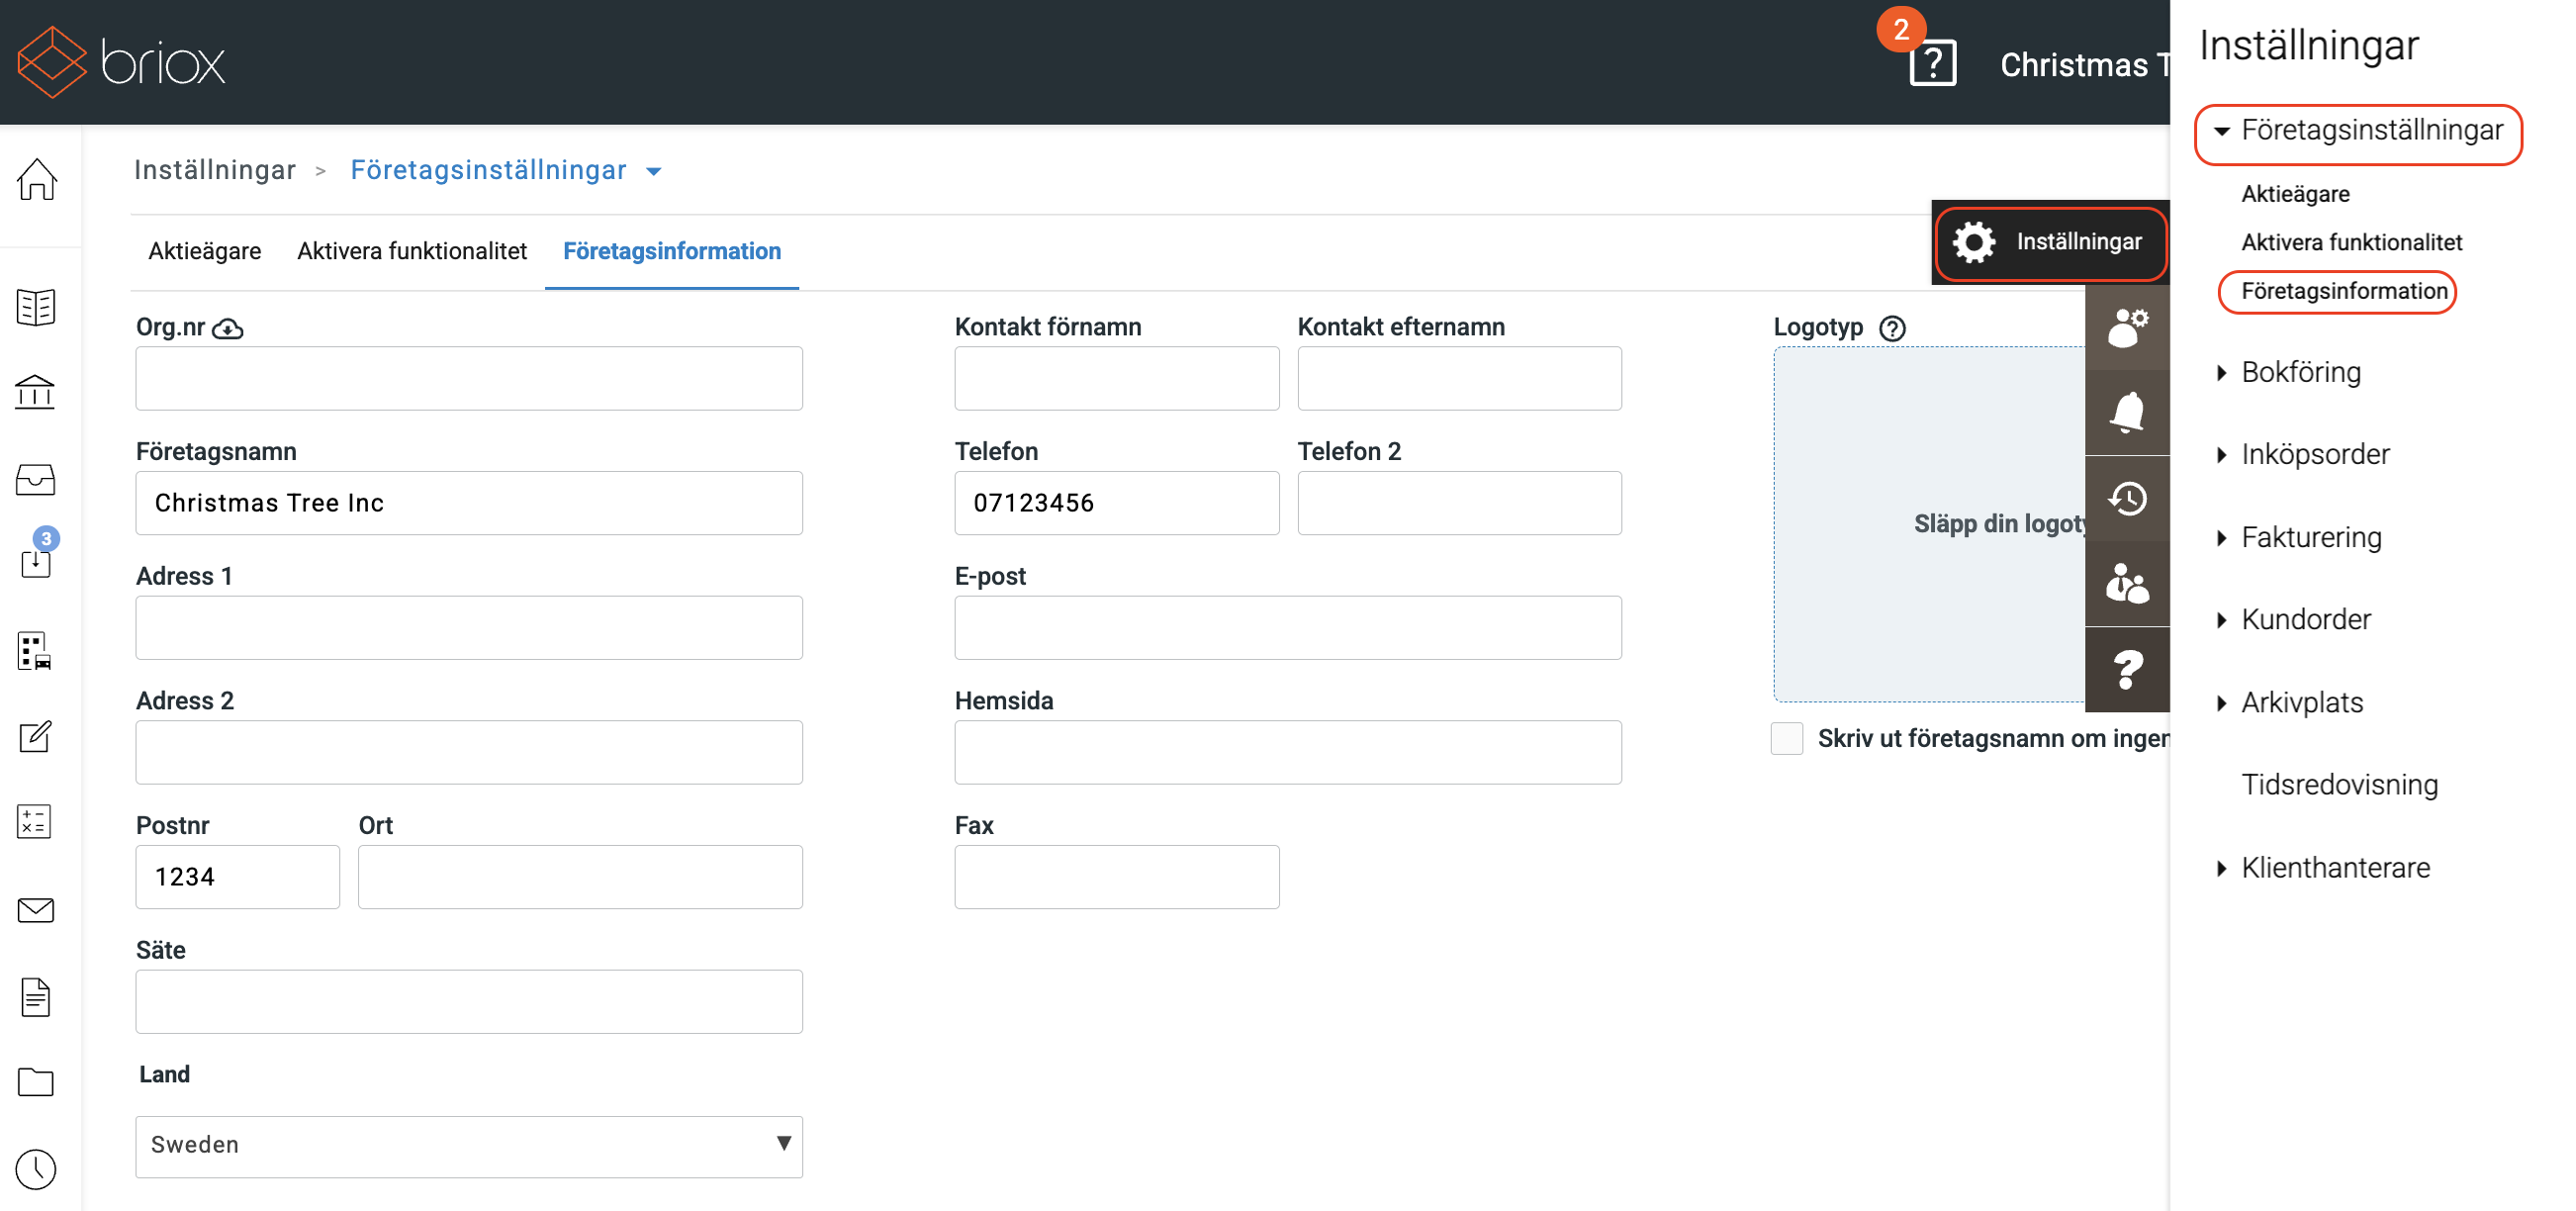Click the Logotyp help circle icon
The width and height of the screenshot is (2576, 1211).
(1892, 328)
